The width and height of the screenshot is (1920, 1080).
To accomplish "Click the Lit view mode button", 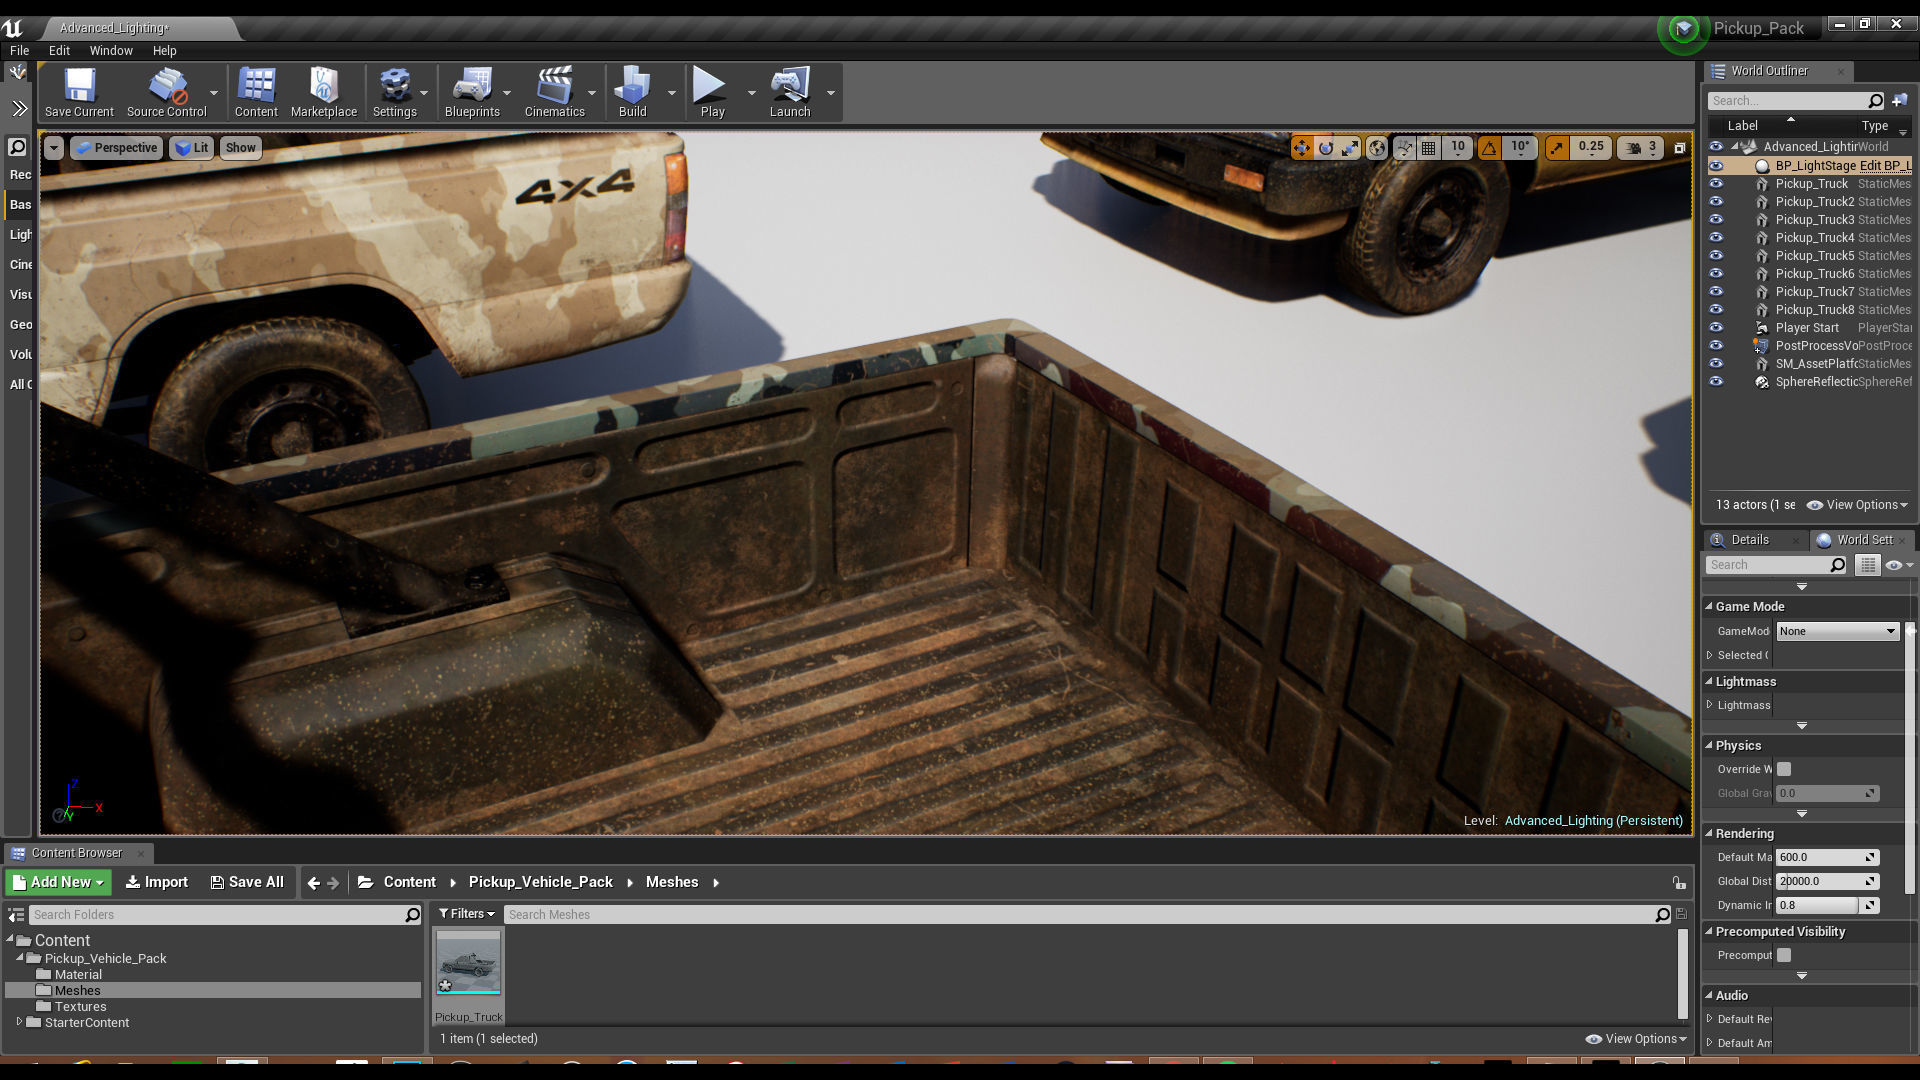I will [x=191, y=148].
